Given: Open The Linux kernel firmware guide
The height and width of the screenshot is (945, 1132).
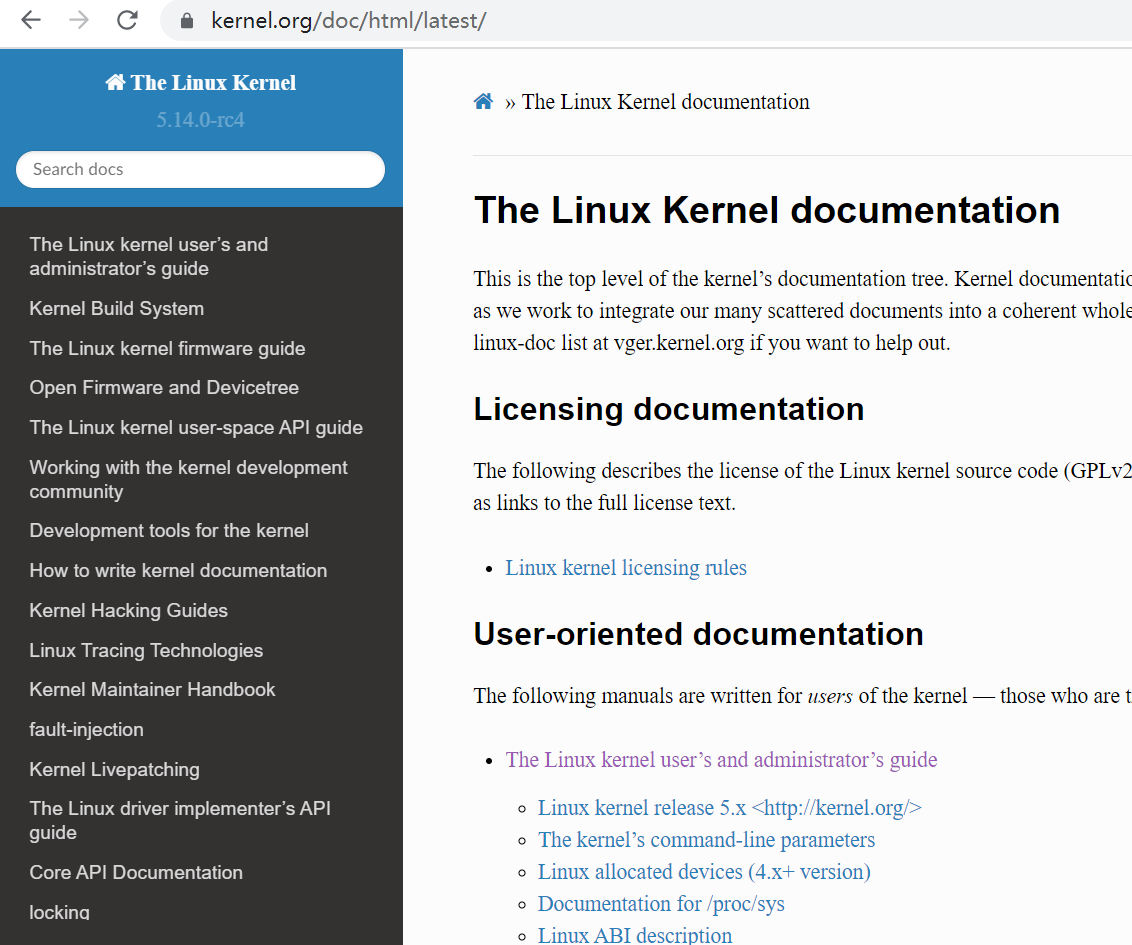Looking at the screenshot, I should (x=167, y=348).
